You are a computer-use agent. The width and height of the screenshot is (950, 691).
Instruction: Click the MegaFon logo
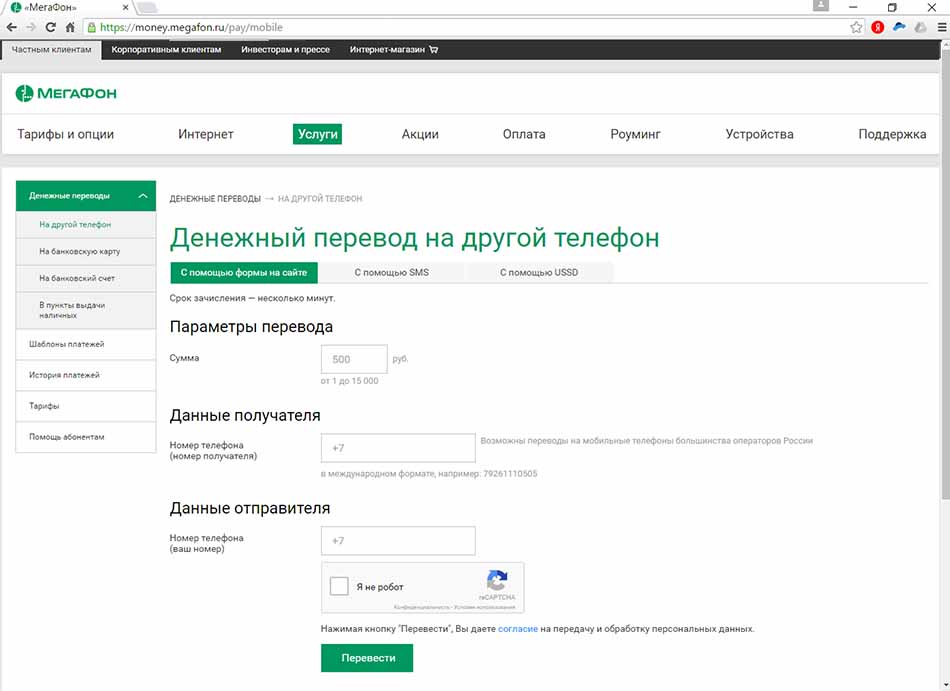point(66,93)
